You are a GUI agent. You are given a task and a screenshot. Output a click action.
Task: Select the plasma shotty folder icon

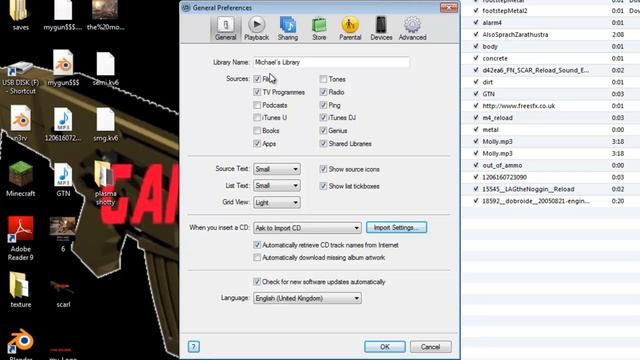105,183
